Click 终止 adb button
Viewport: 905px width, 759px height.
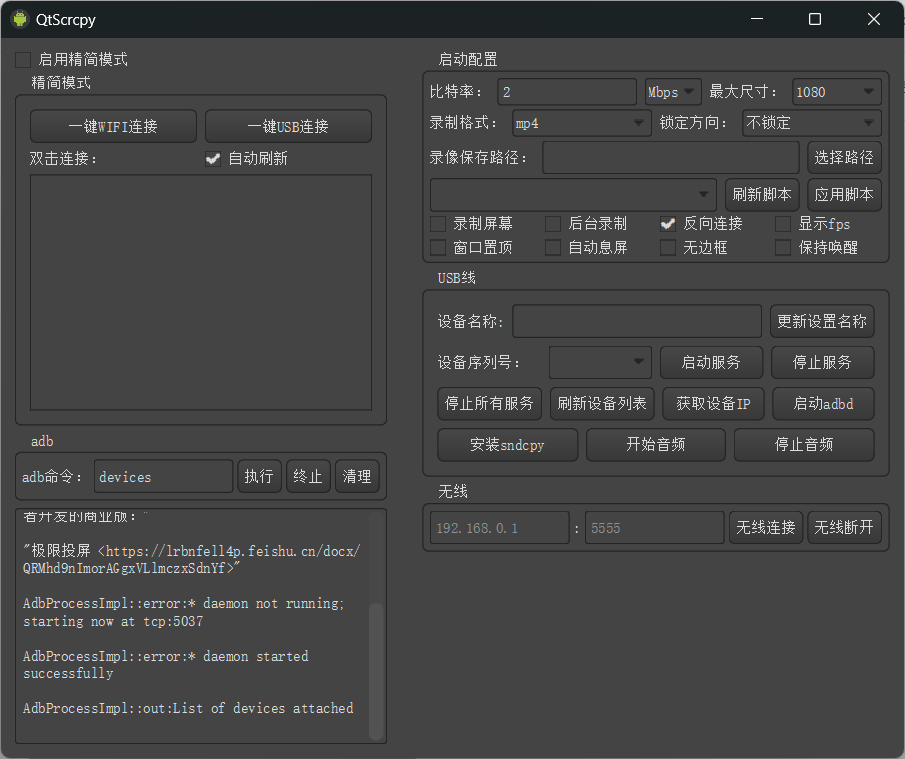tap(308, 476)
